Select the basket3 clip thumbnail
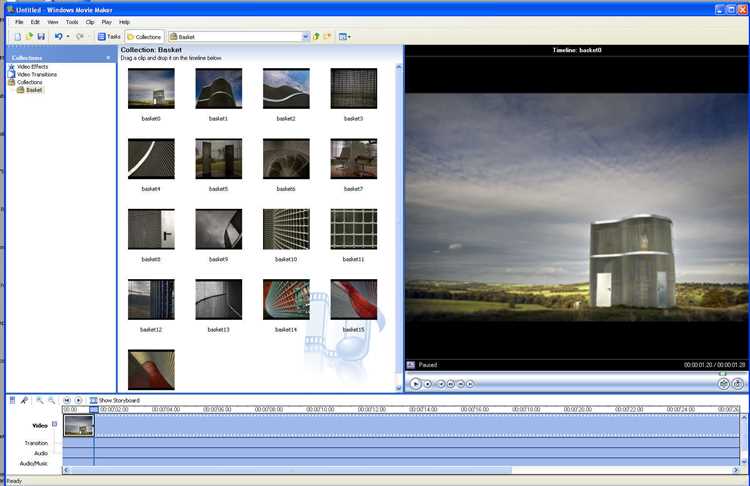This screenshot has height=486, width=750. pos(353,88)
